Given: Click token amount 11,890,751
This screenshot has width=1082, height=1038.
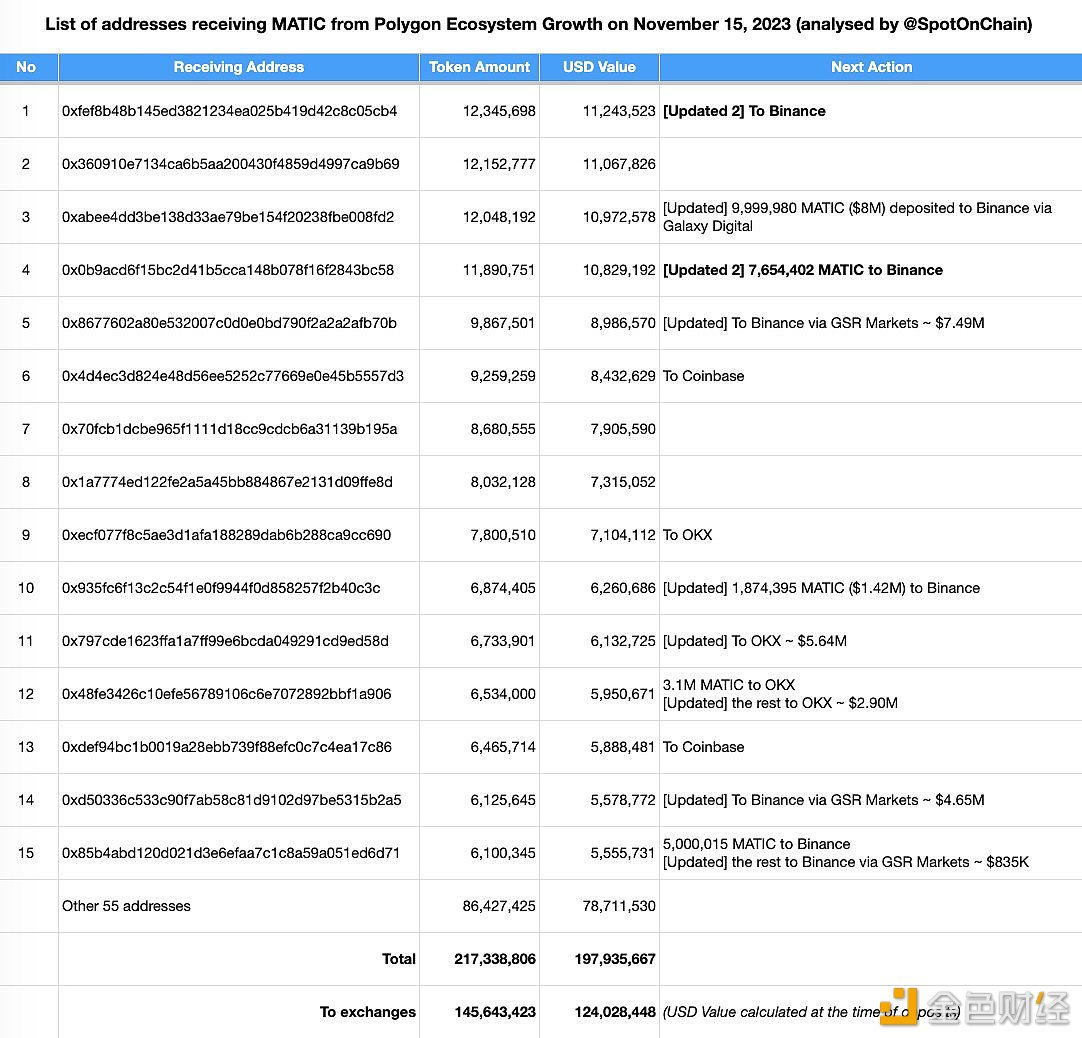Looking at the screenshot, I should pyautogui.click(x=499, y=271).
